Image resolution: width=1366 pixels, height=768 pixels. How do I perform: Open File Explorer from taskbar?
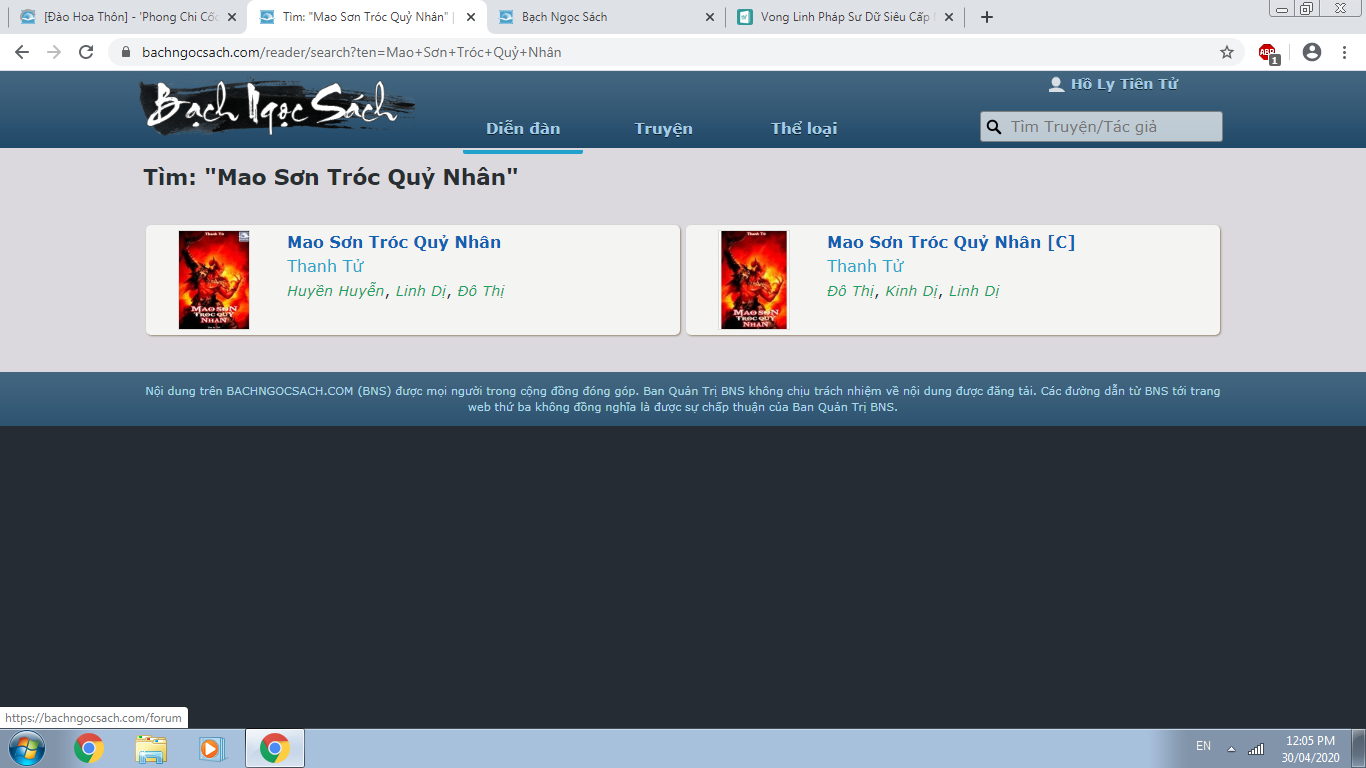click(151, 748)
